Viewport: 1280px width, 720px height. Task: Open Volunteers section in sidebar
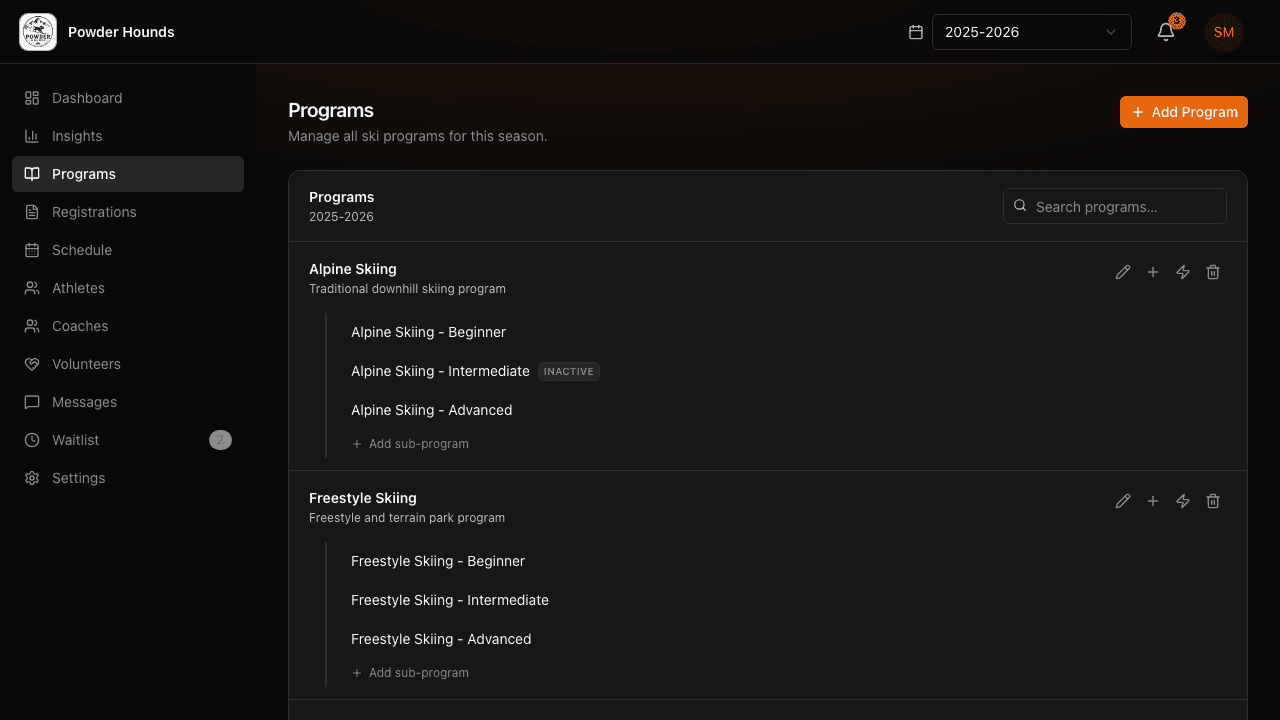128,364
